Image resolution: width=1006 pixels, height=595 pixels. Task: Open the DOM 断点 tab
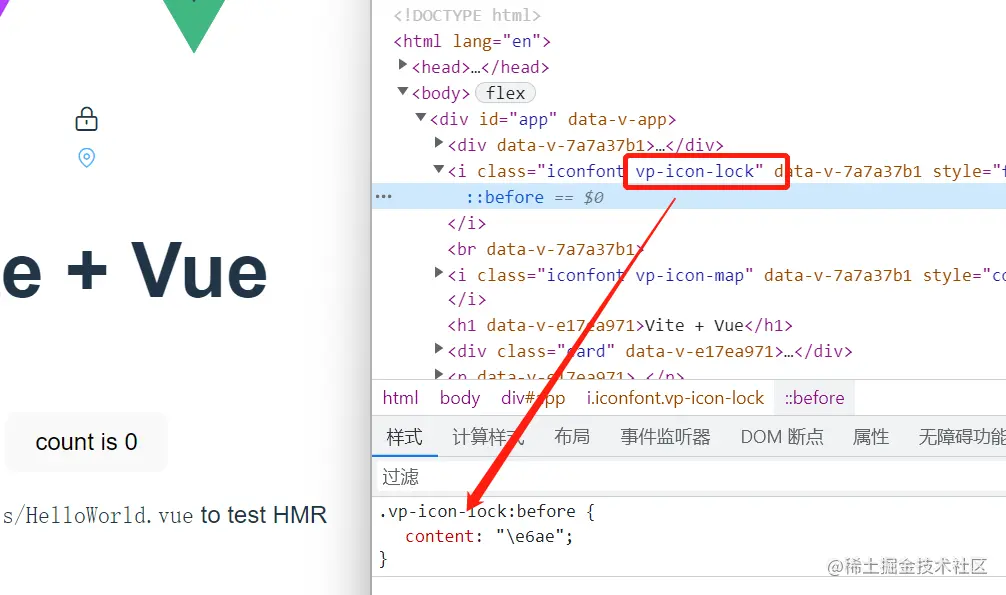point(782,437)
